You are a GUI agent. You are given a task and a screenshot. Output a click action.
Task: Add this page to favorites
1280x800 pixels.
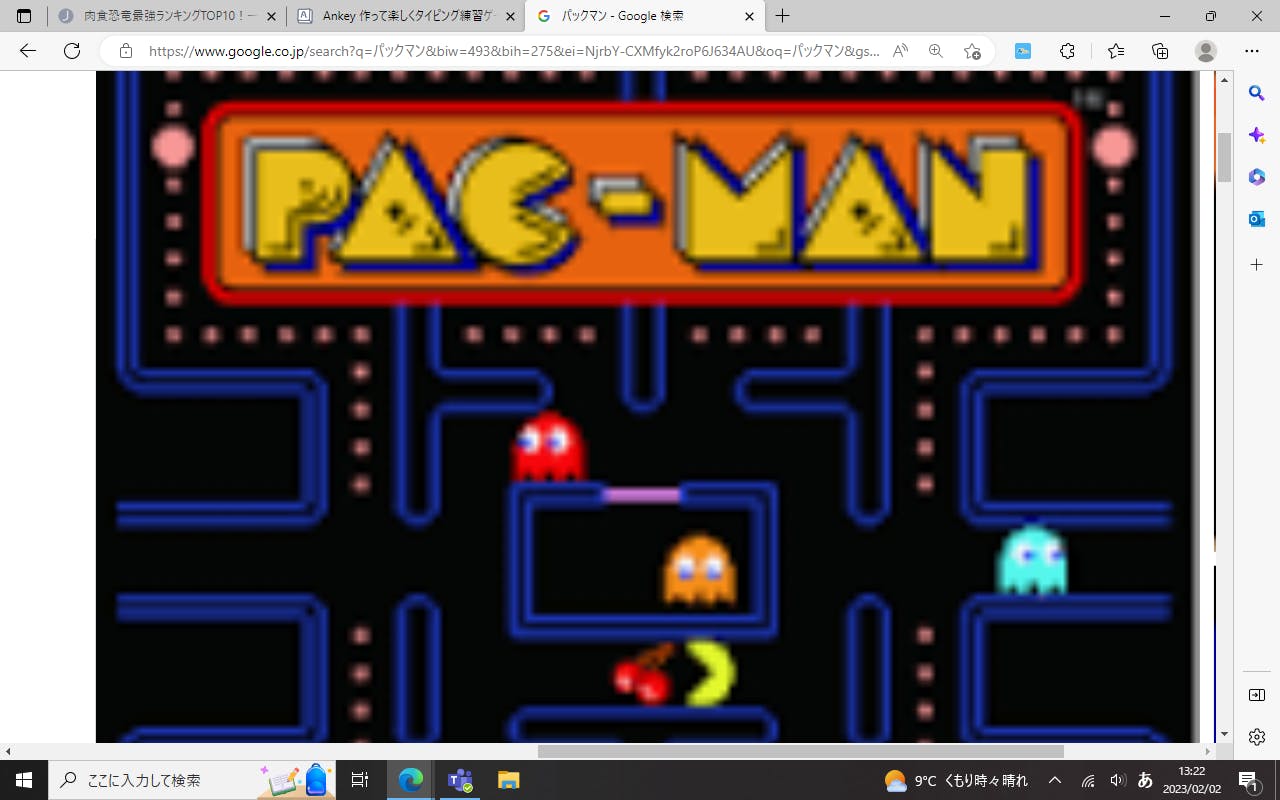coord(972,51)
